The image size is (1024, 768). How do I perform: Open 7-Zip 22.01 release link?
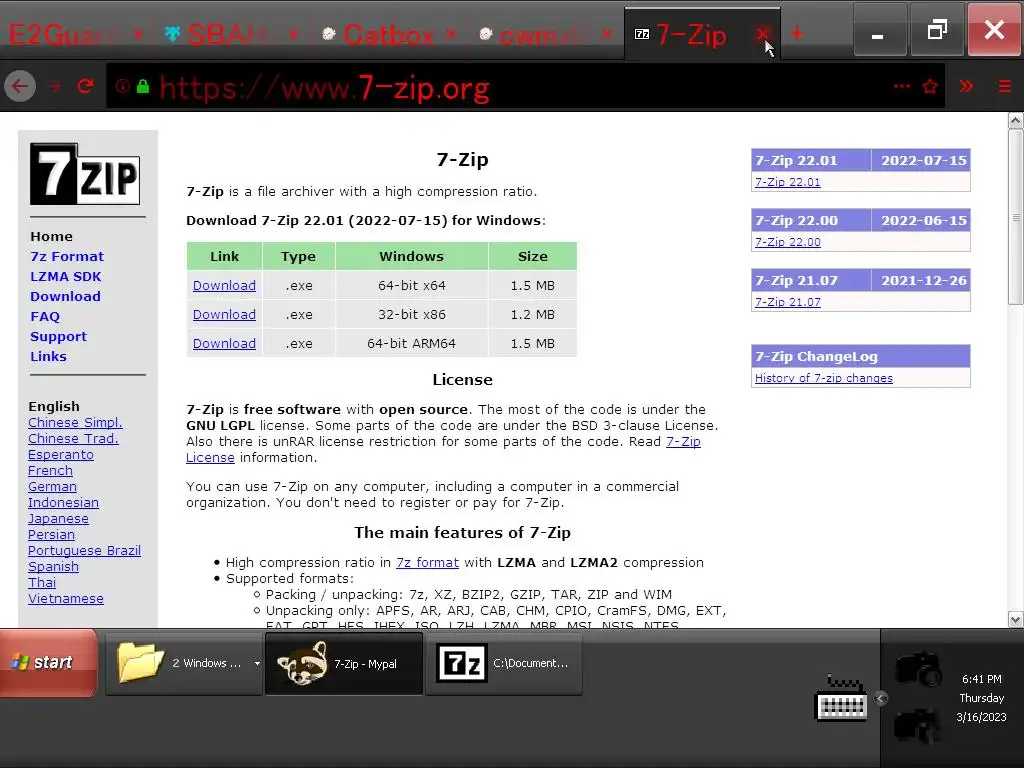(788, 182)
